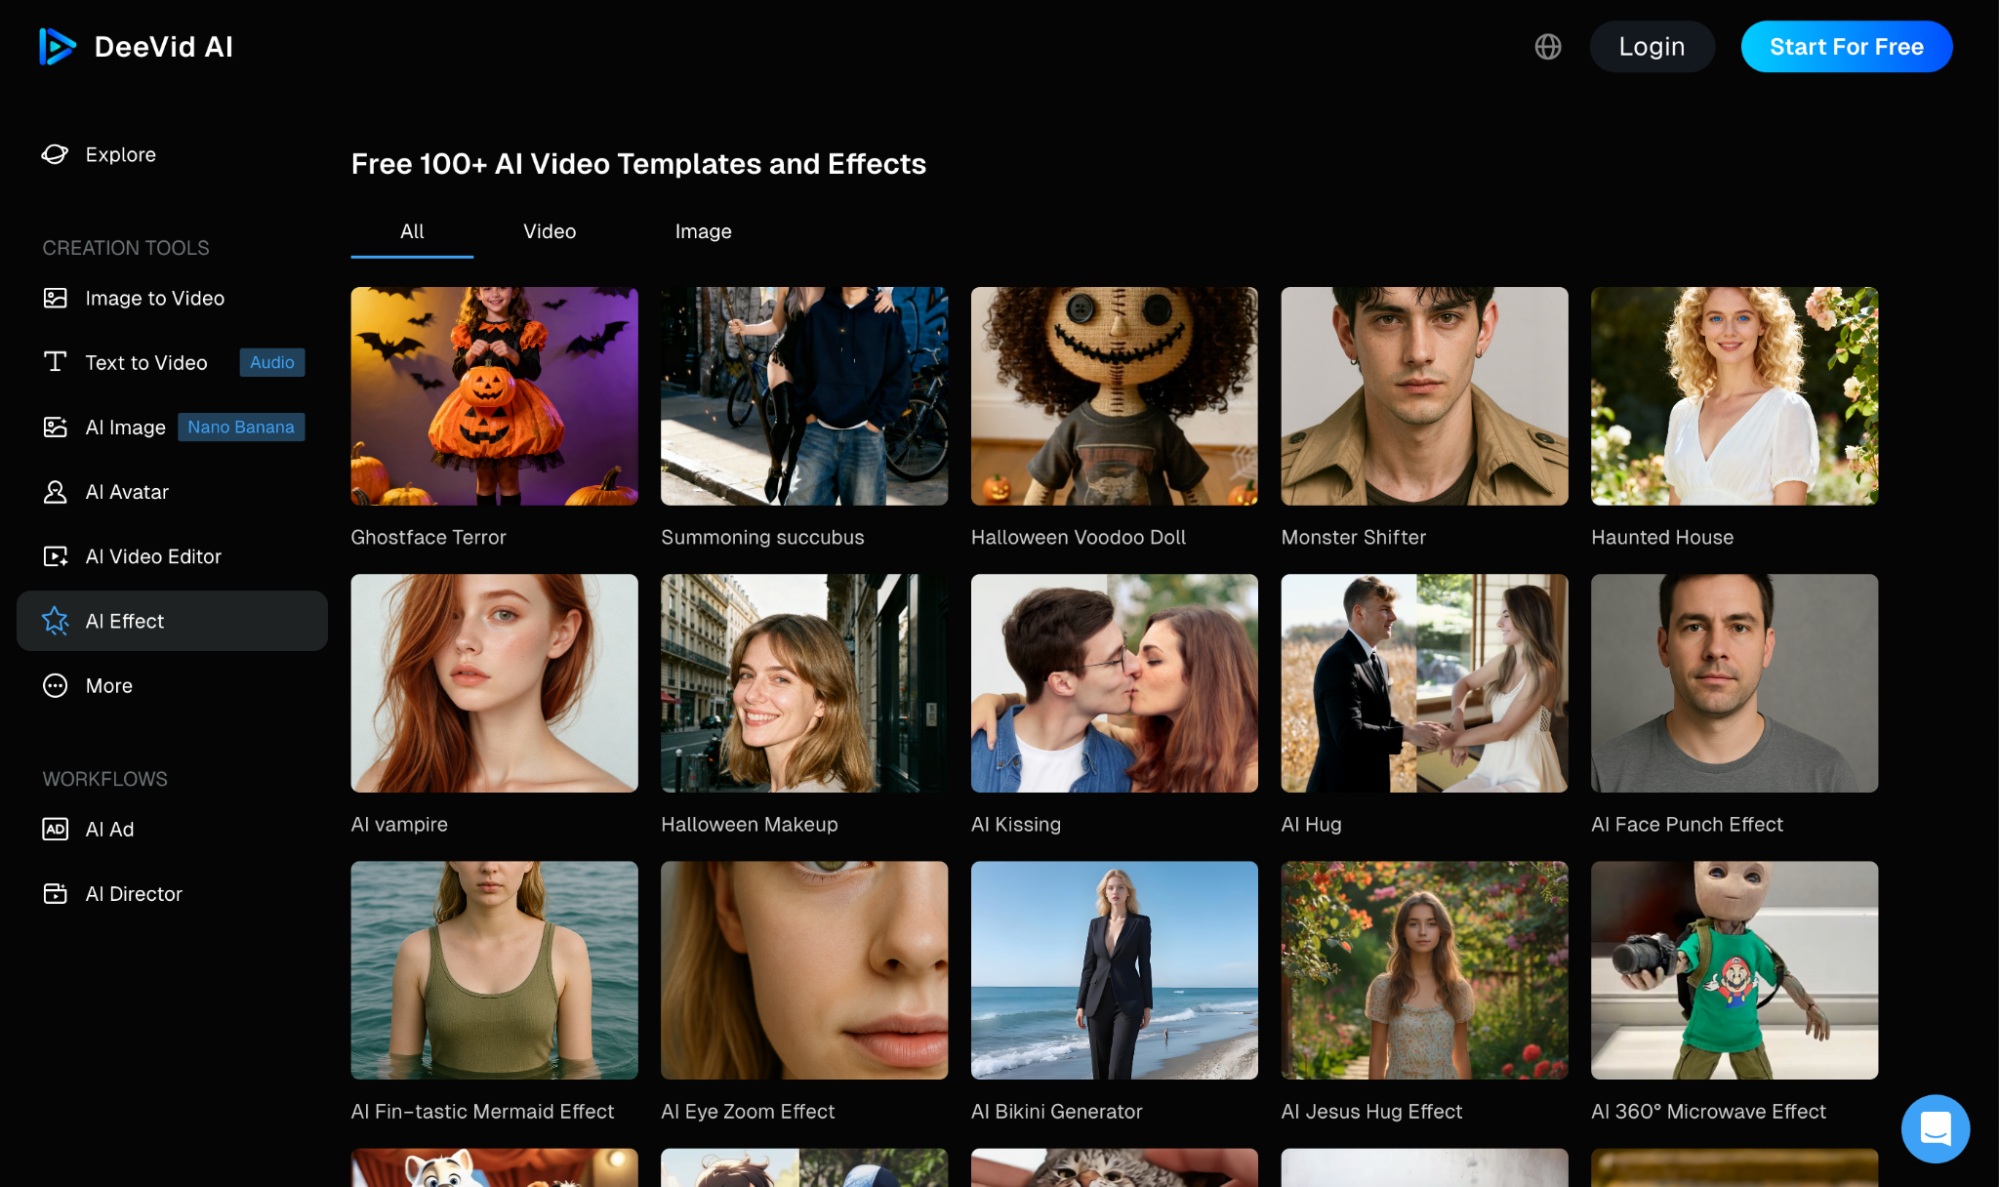
Task: Open the Text to Video creation tool
Action: click(x=147, y=362)
